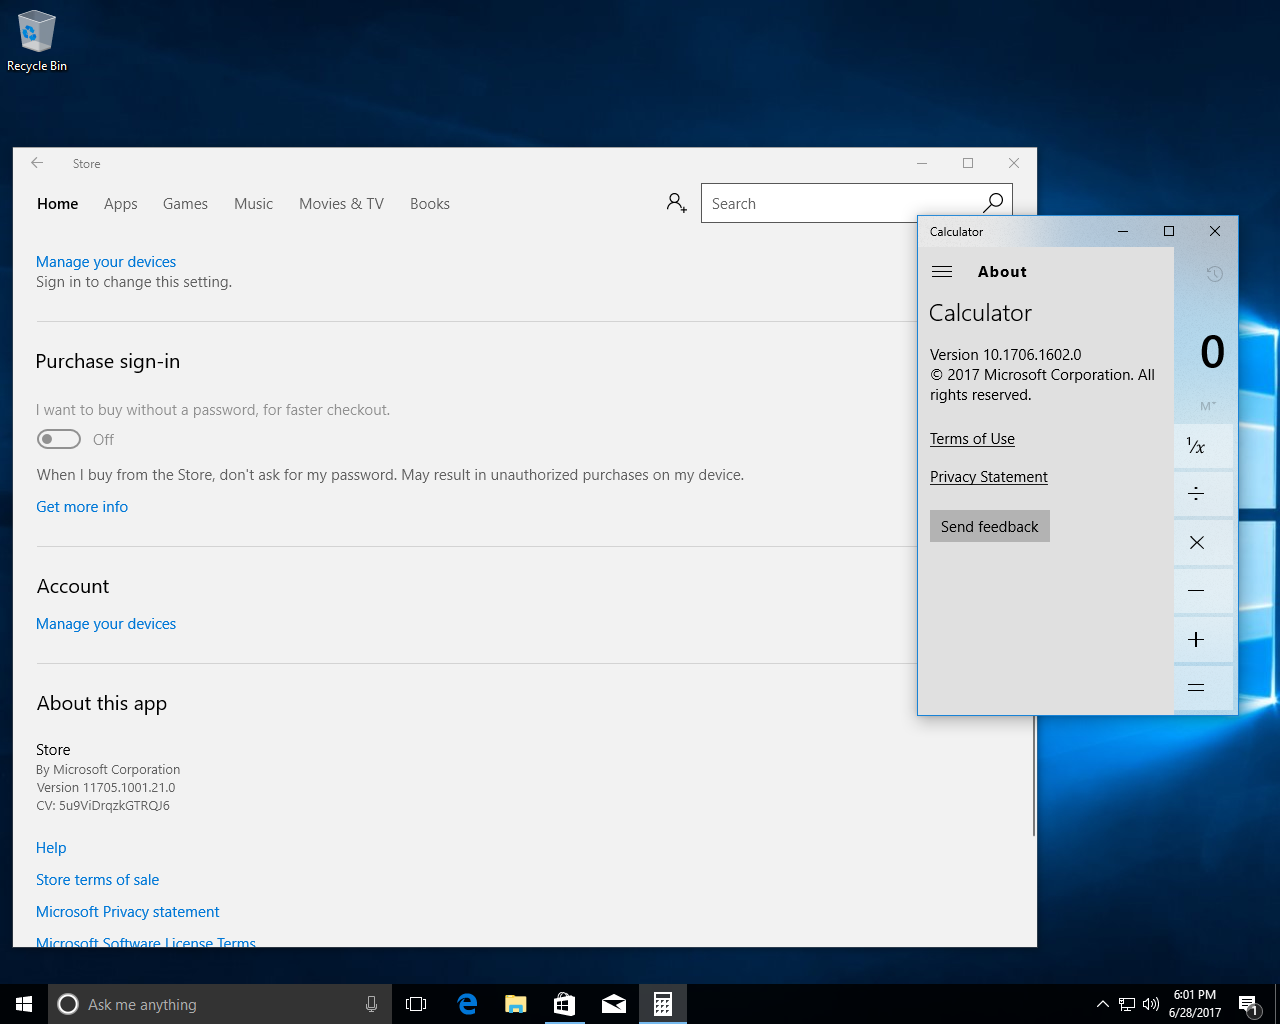Select the Music tab in Store

tap(253, 203)
